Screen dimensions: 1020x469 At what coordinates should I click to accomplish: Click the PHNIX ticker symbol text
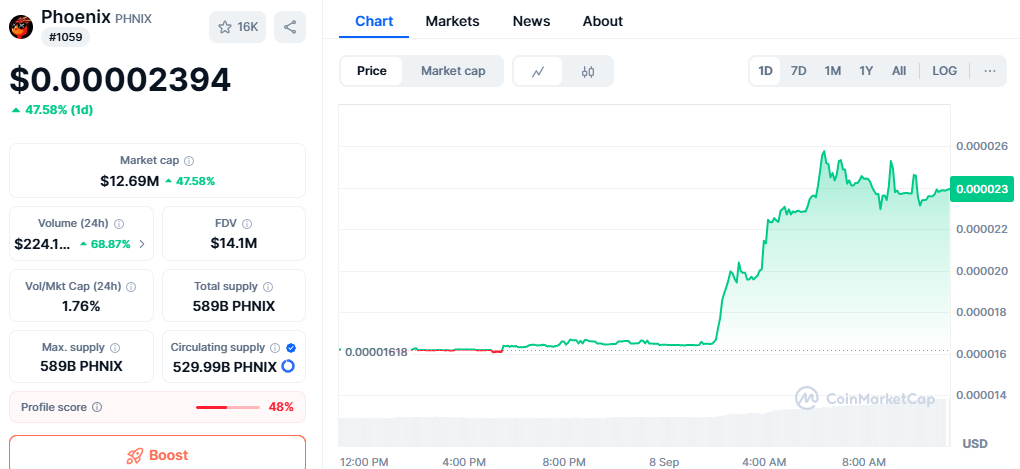tap(133, 19)
